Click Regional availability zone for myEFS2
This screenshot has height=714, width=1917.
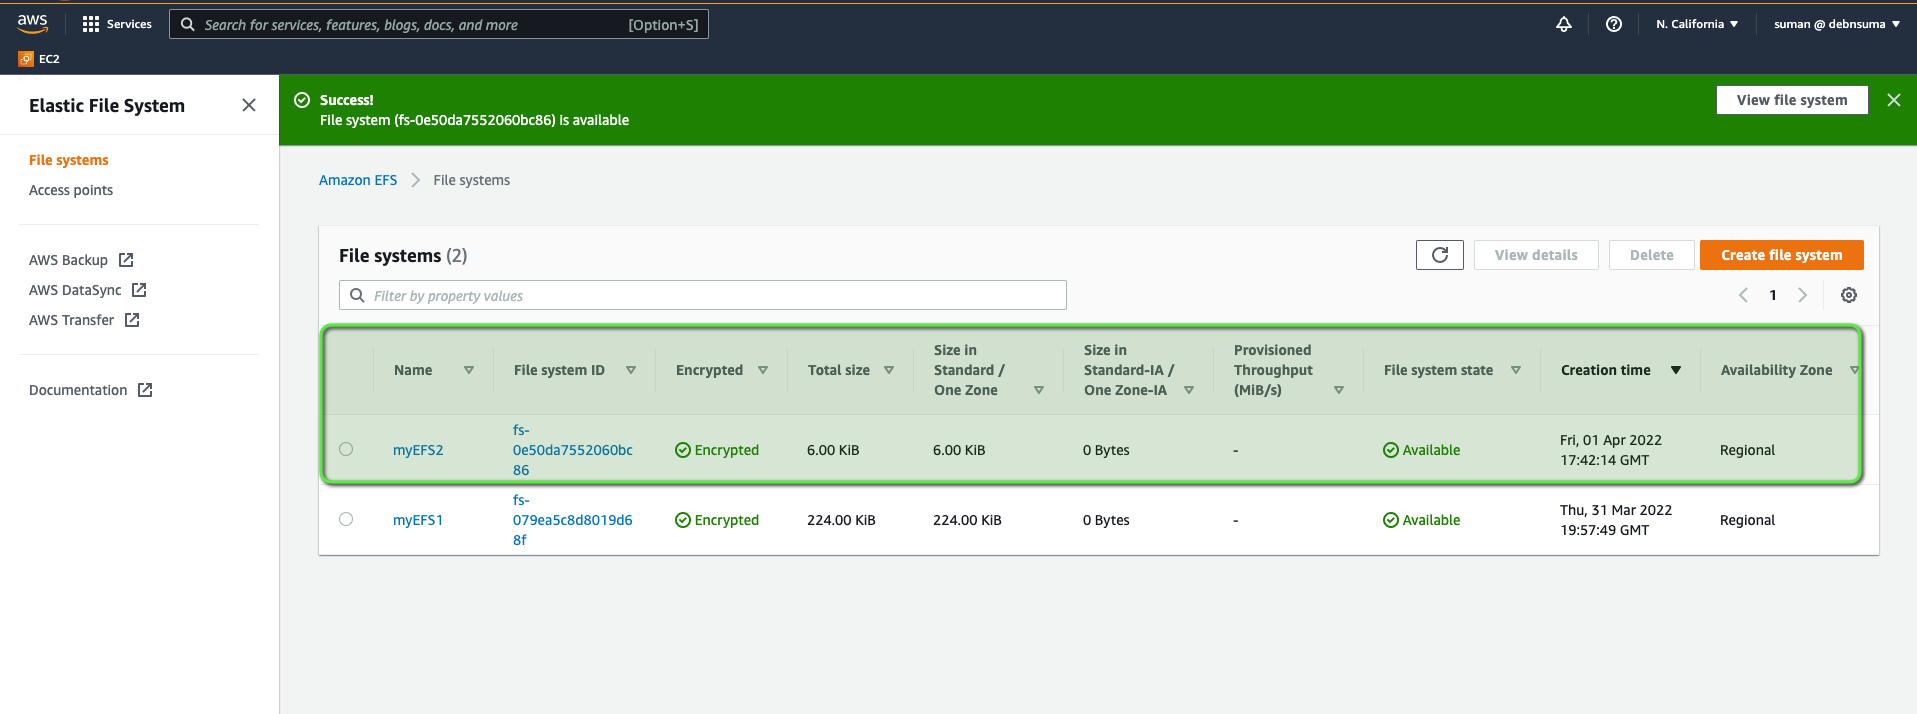click(x=1747, y=450)
